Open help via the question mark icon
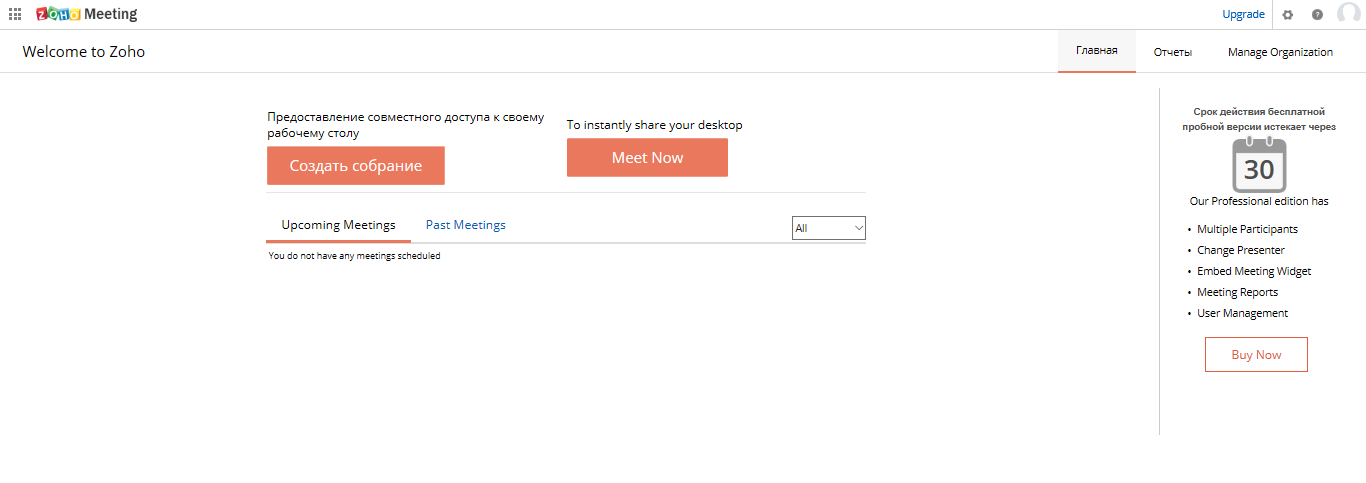 coord(1317,15)
